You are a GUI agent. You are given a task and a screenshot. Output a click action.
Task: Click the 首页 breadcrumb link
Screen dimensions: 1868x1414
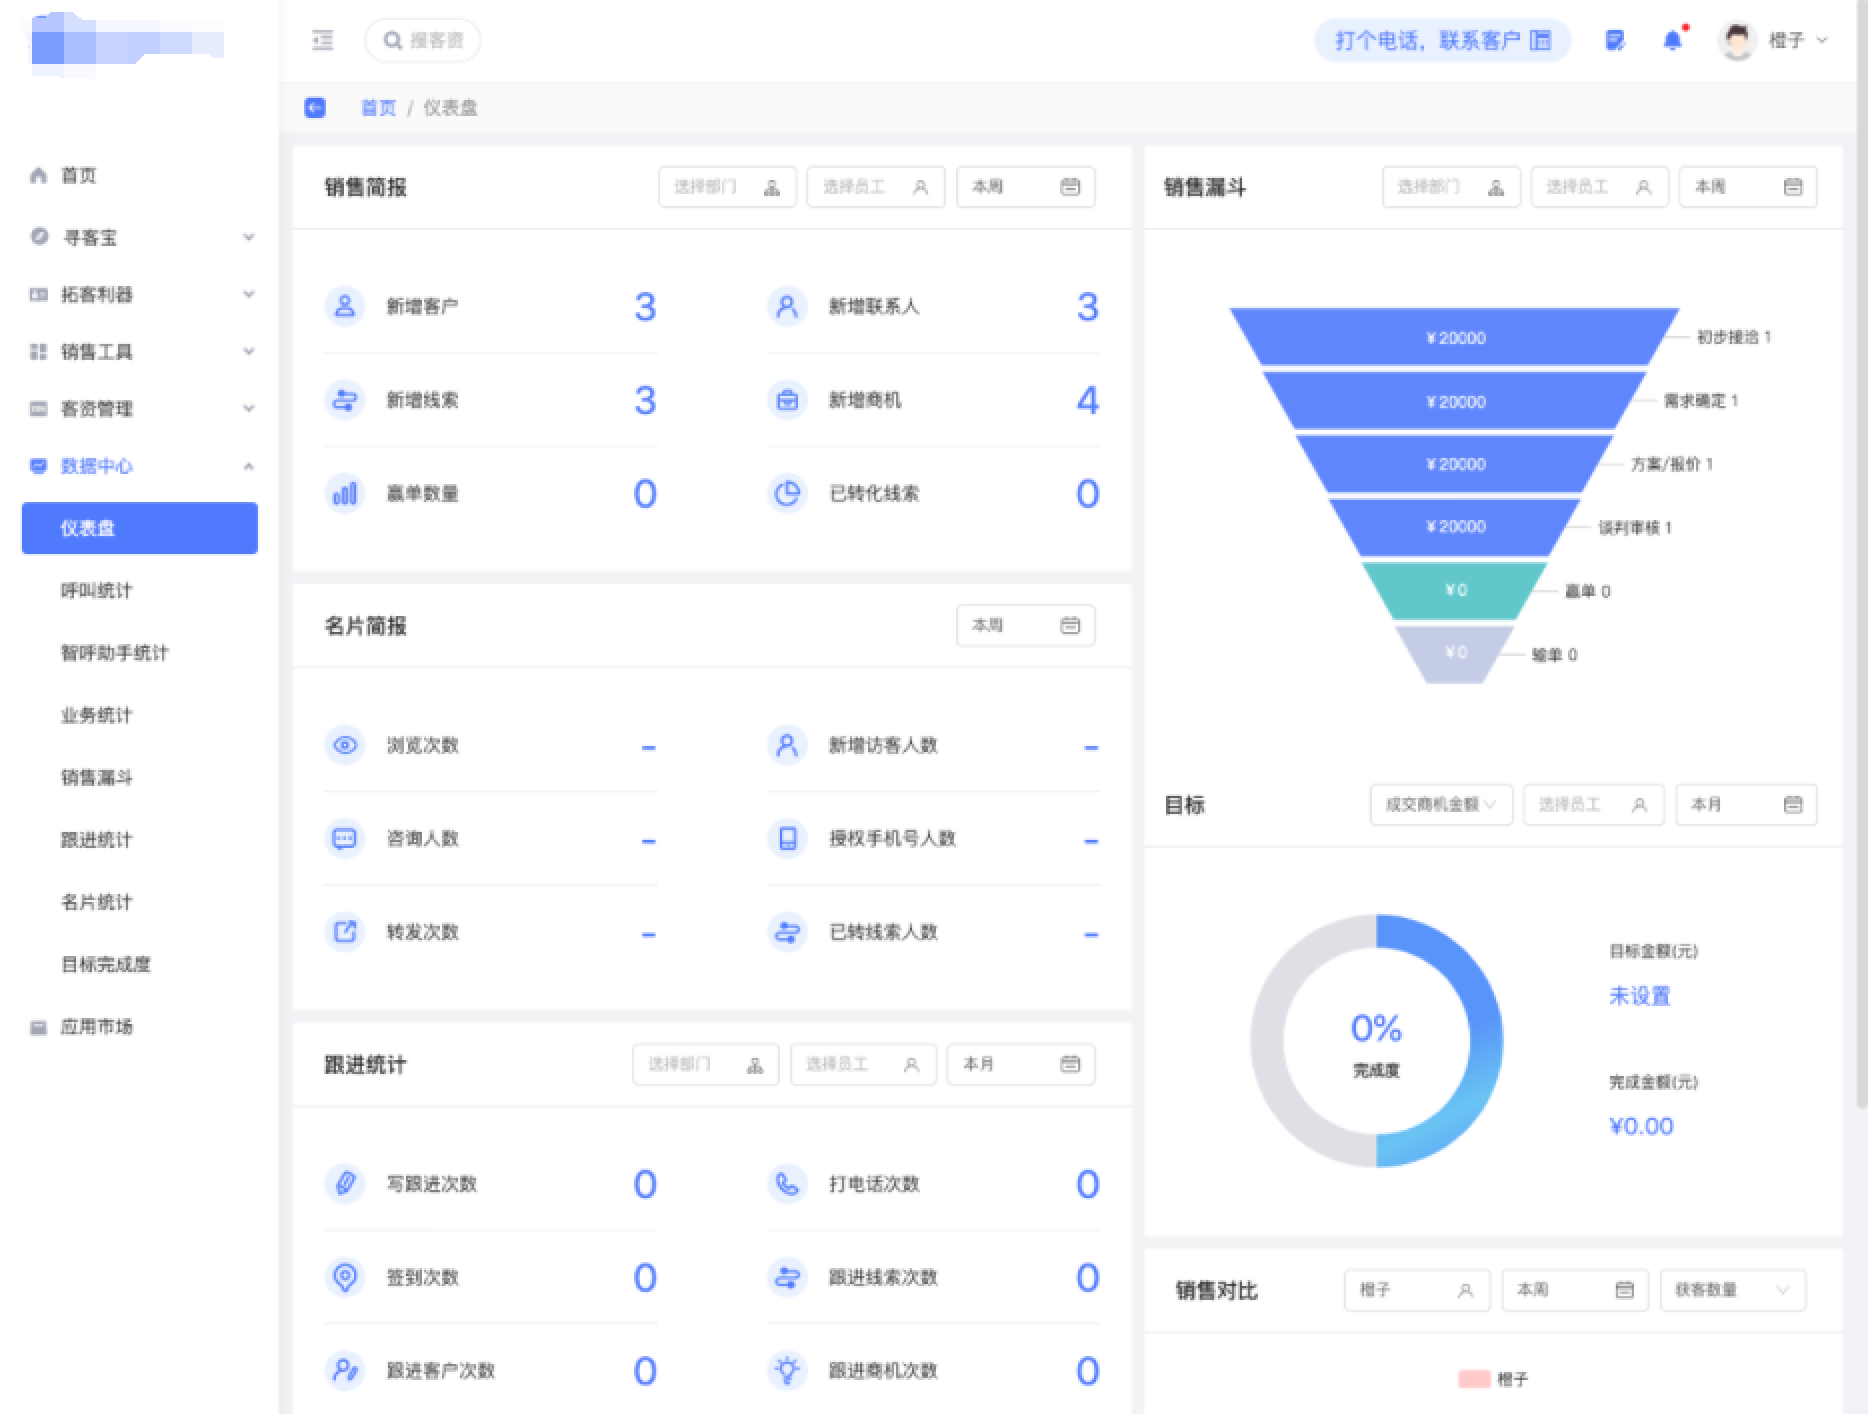(378, 108)
